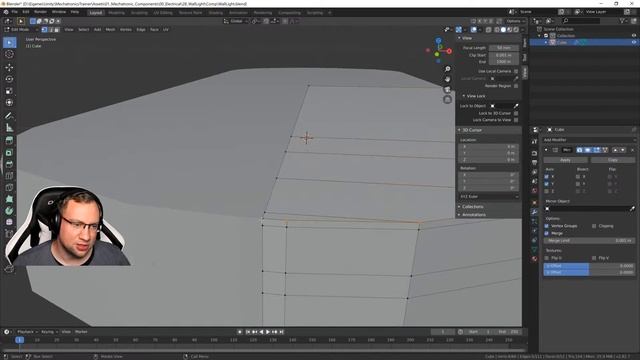The image size is (640, 360).
Task: Pick the Smooth tool
Action: coord(9,222)
